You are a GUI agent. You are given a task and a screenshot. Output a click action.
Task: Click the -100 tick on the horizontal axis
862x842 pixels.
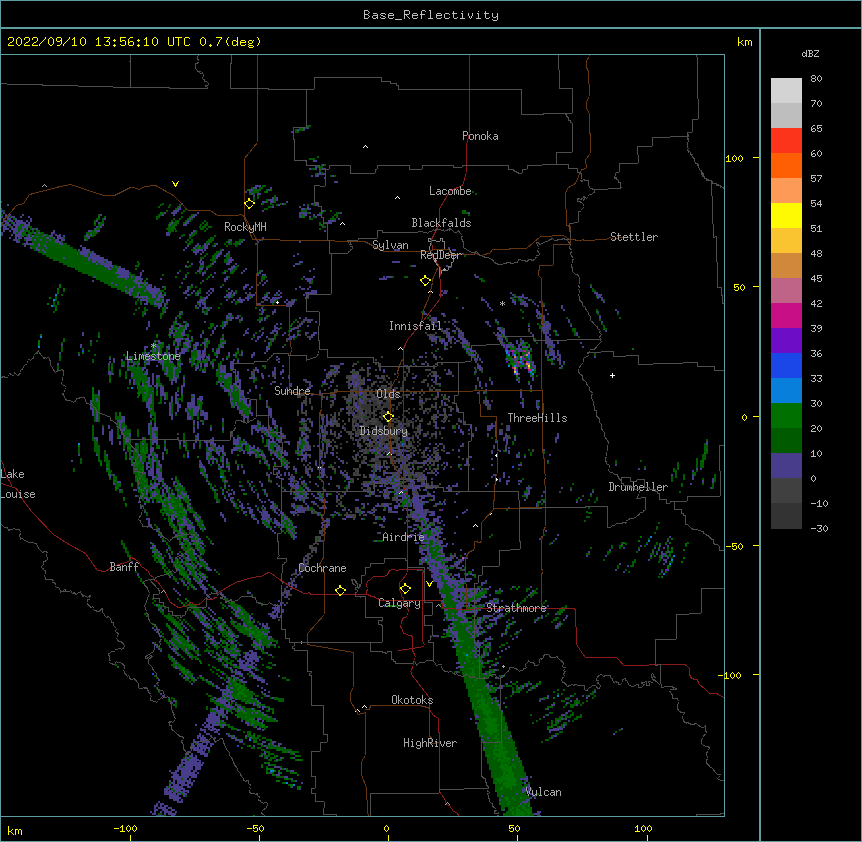(125, 828)
